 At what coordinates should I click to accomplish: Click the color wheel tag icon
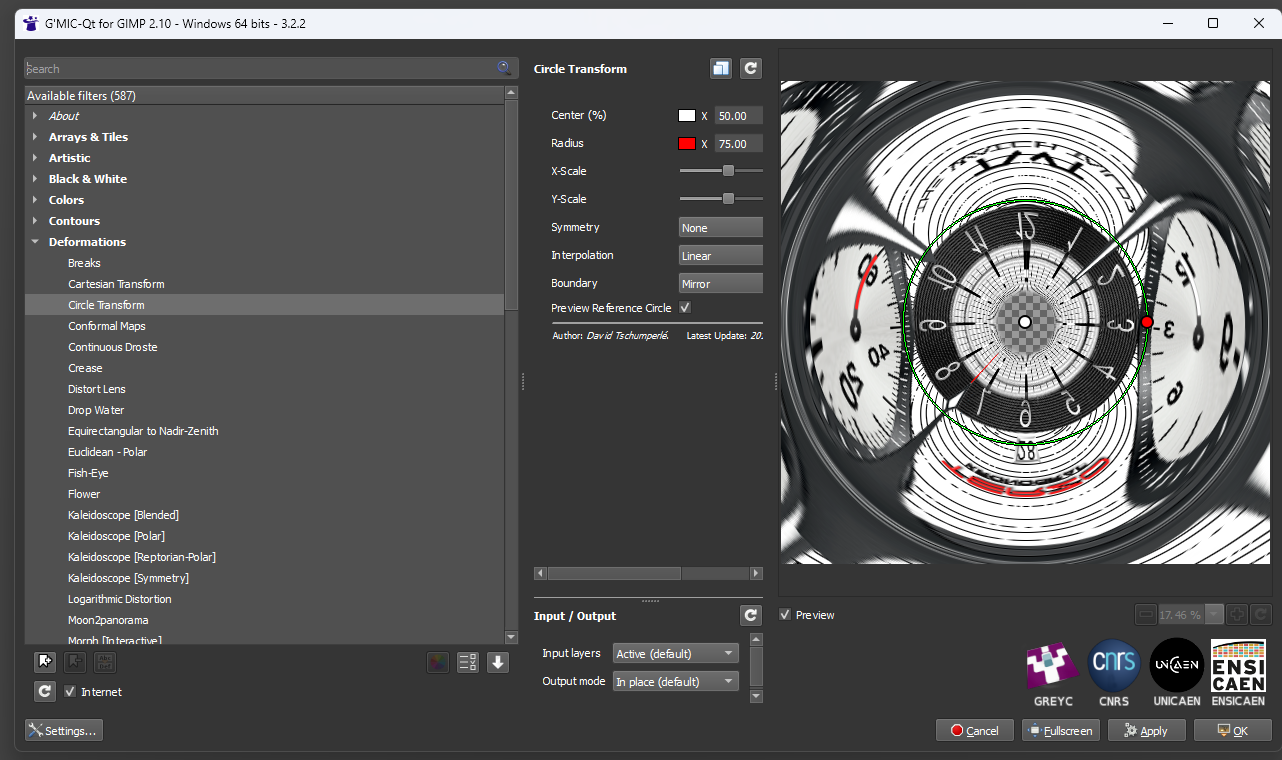coord(437,662)
